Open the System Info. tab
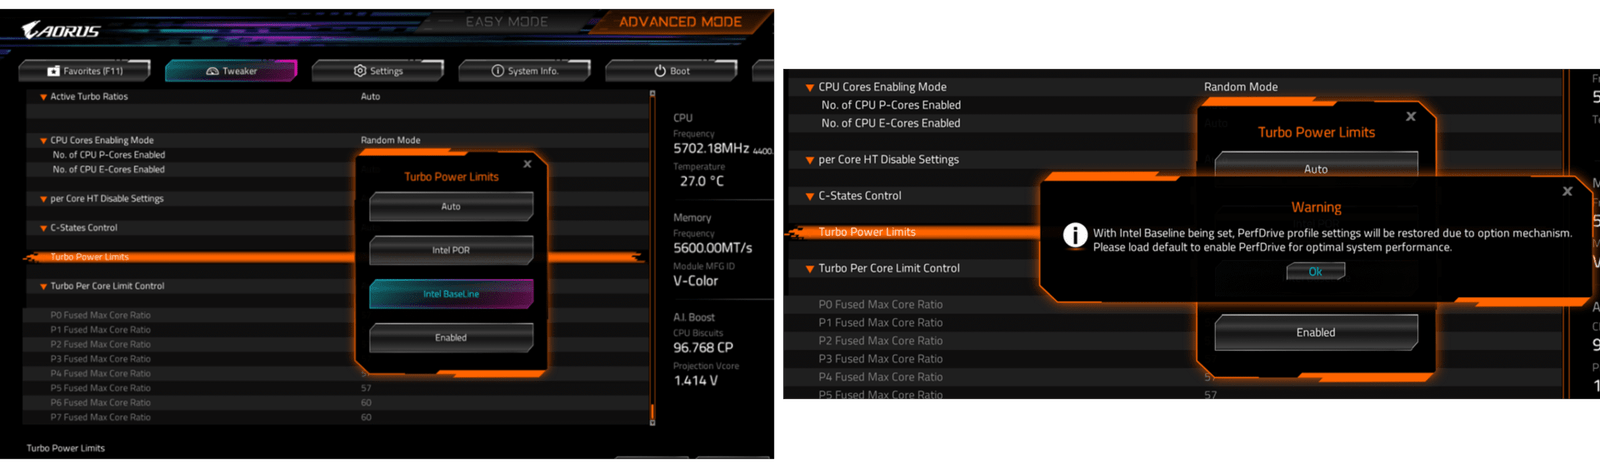The width and height of the screenshot is (1600, 468). 524,71
